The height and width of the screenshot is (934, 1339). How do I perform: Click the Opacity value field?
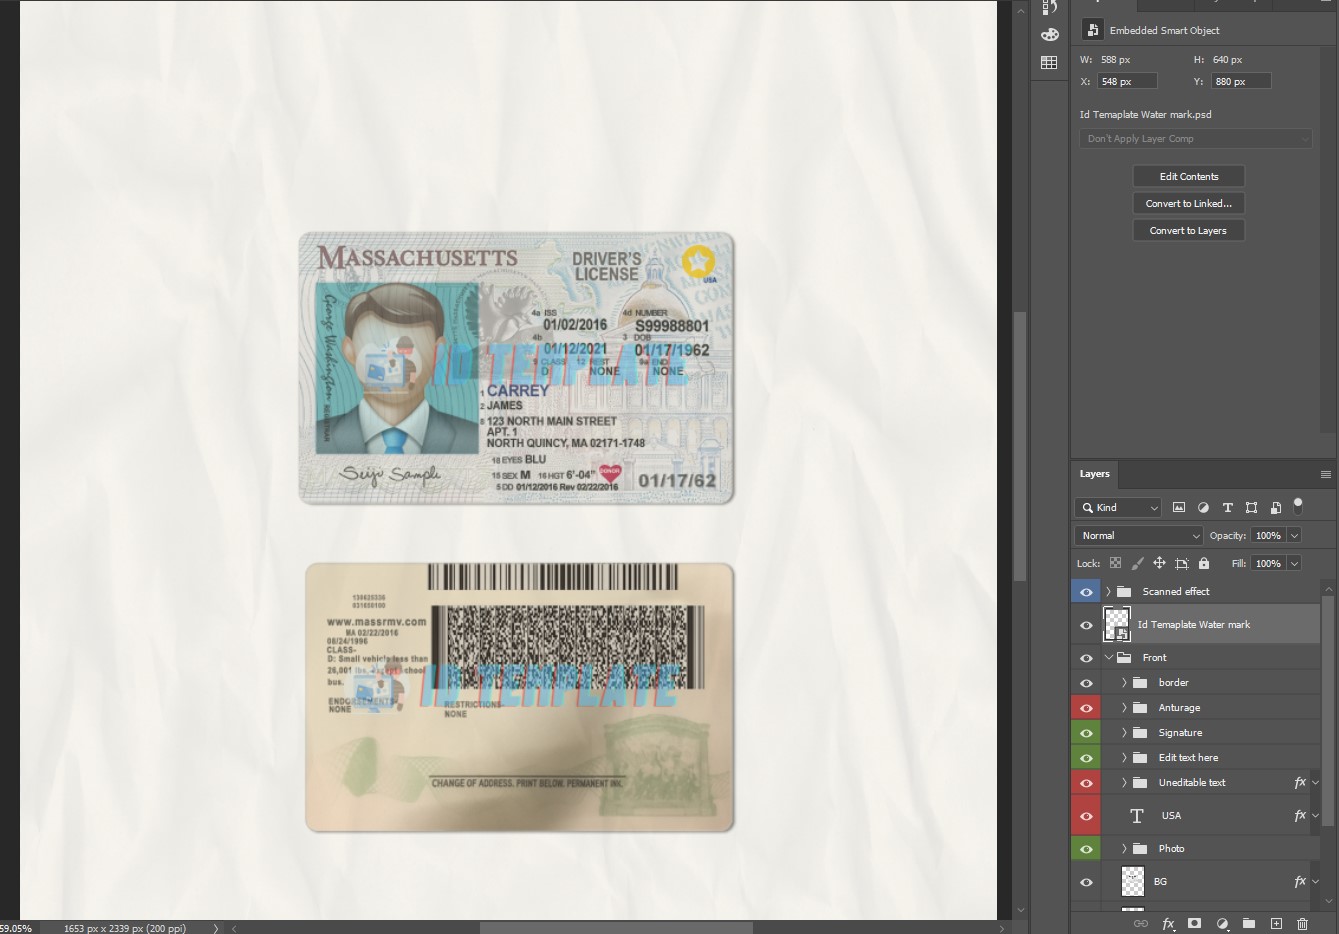tap(1268, 536)
